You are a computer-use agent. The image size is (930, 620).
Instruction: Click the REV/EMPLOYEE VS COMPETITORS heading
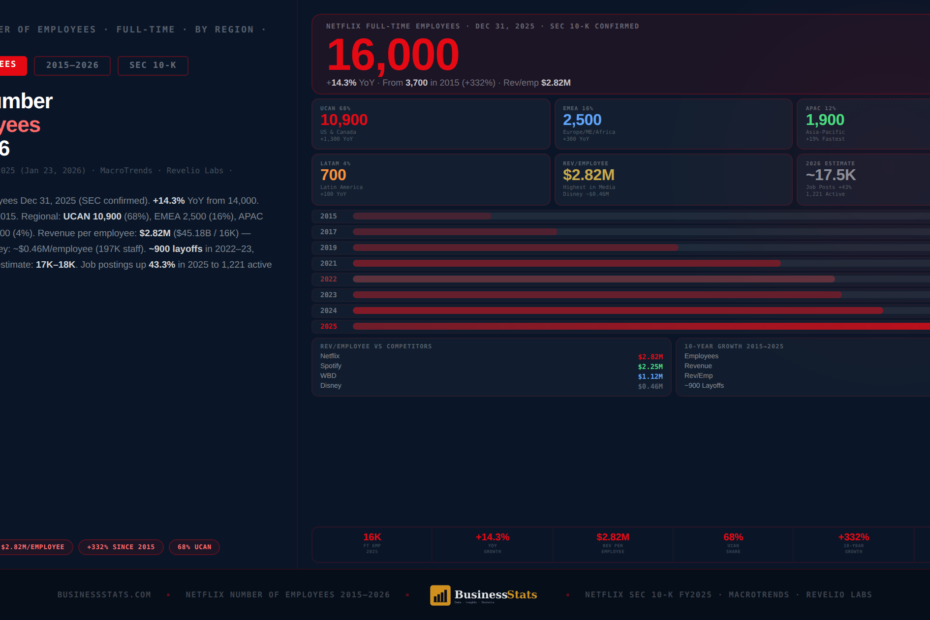[376, 346]
